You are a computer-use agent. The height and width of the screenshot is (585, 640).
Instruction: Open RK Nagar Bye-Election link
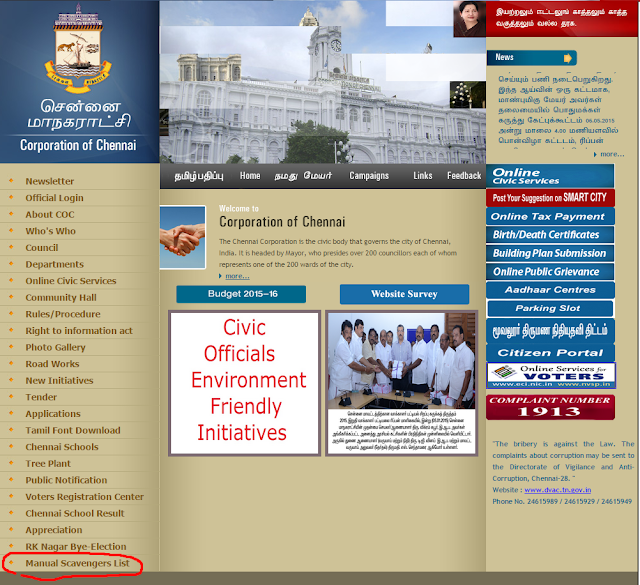pyautogui.click(x=76, y=547)
